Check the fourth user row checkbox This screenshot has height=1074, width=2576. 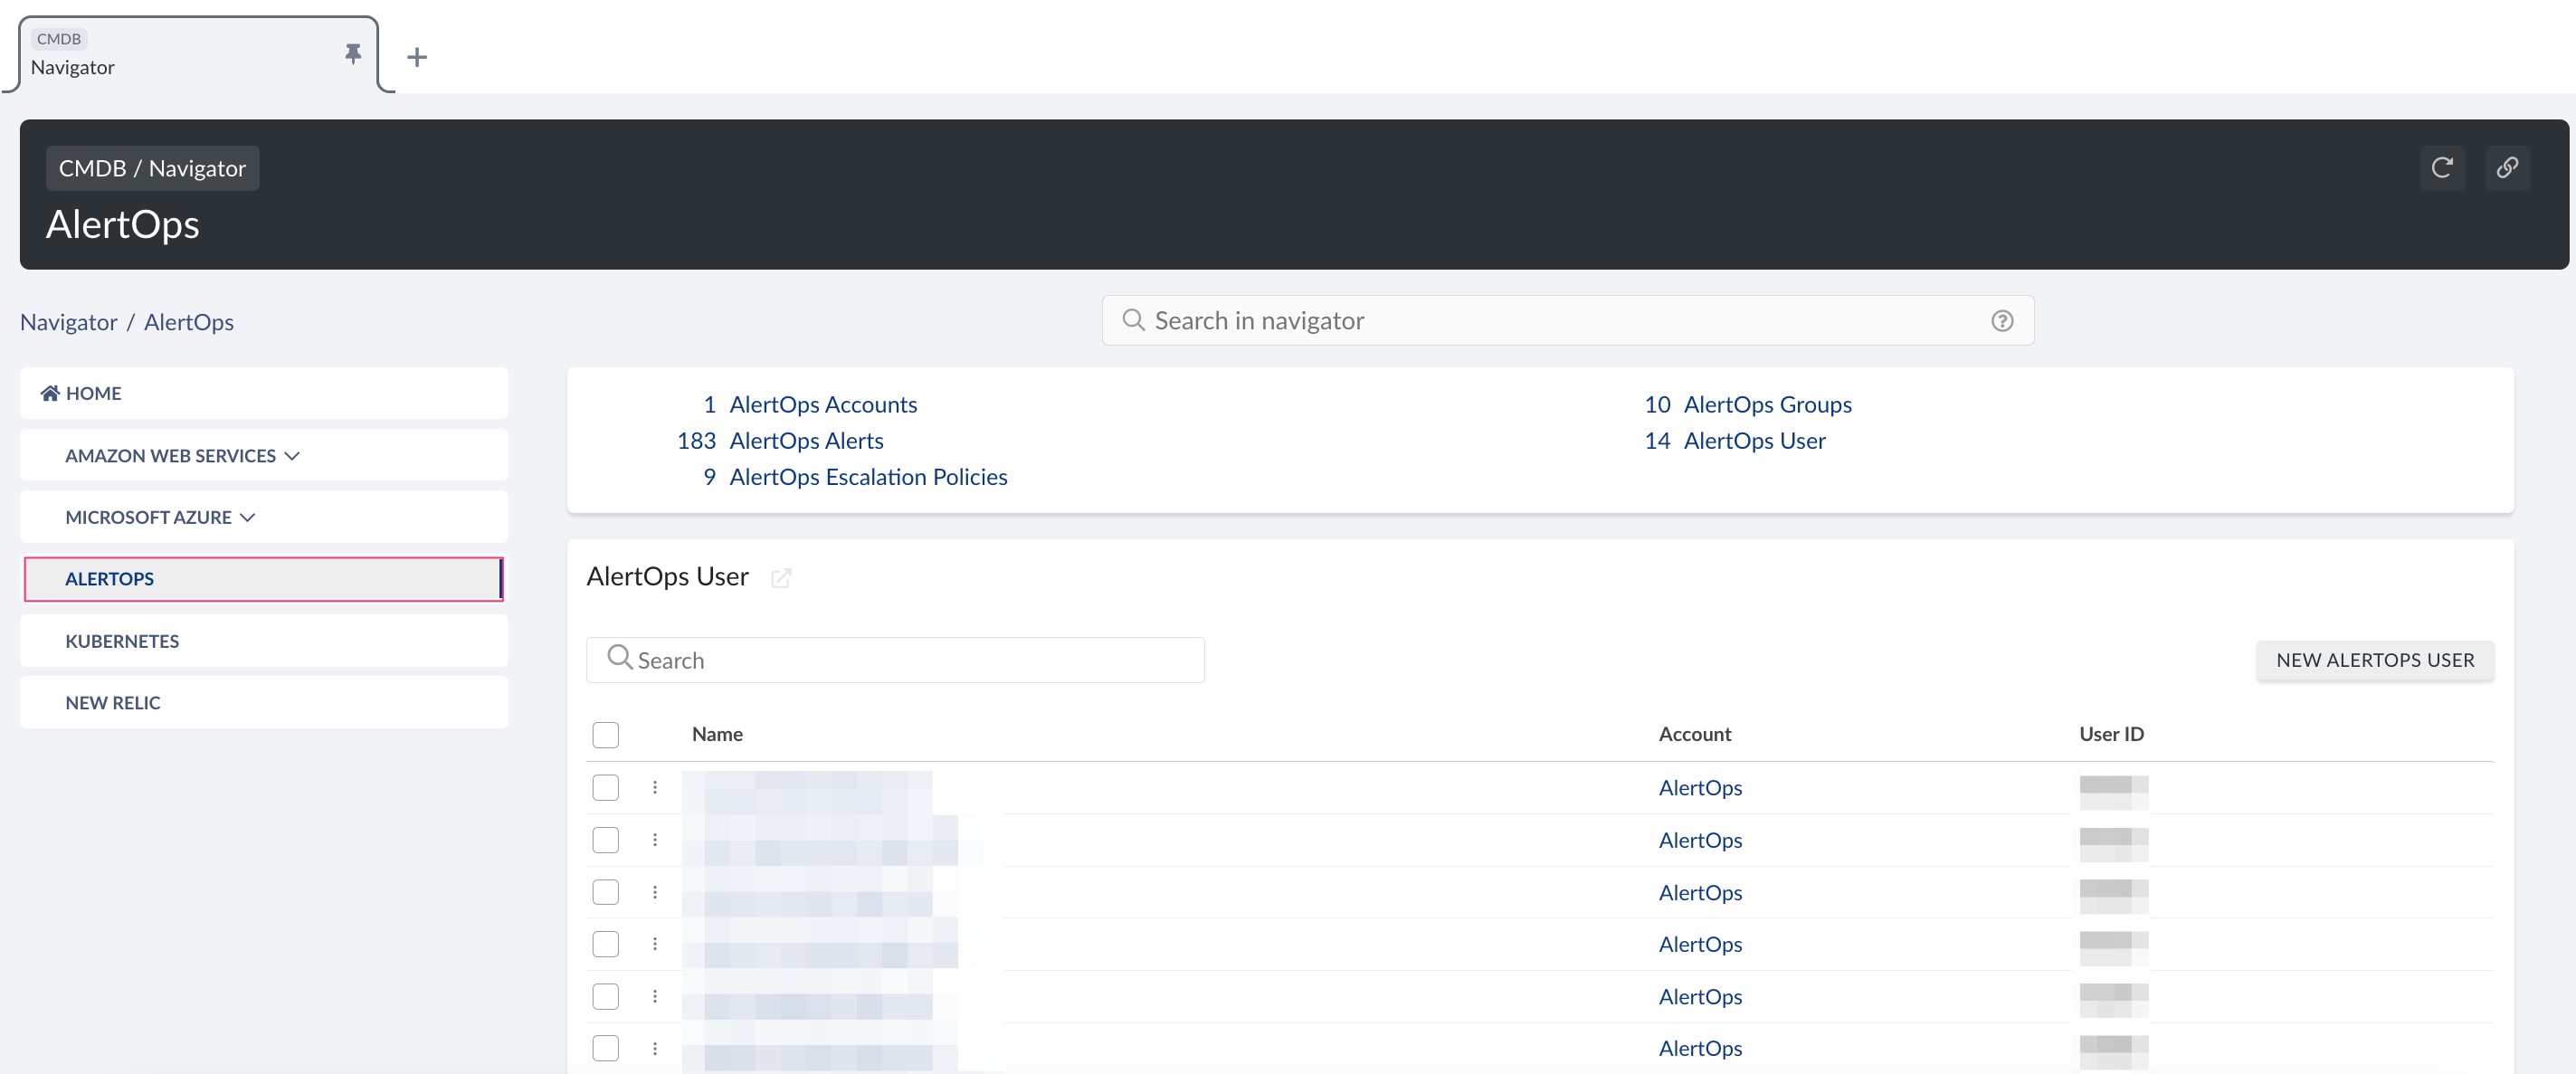[605, 944]
